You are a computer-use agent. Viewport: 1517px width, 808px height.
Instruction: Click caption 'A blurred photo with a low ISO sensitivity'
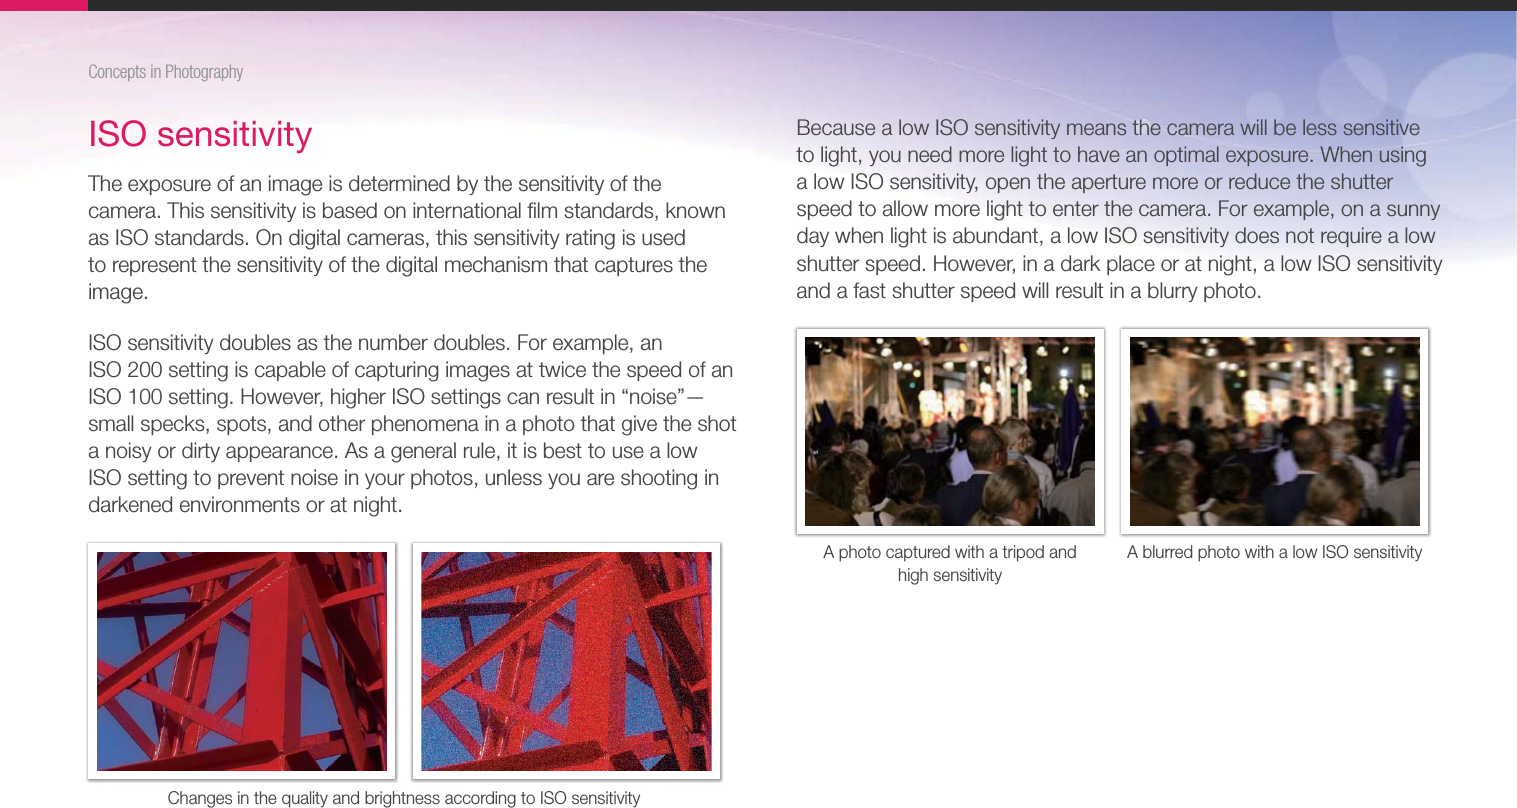tap(1274, 552)
